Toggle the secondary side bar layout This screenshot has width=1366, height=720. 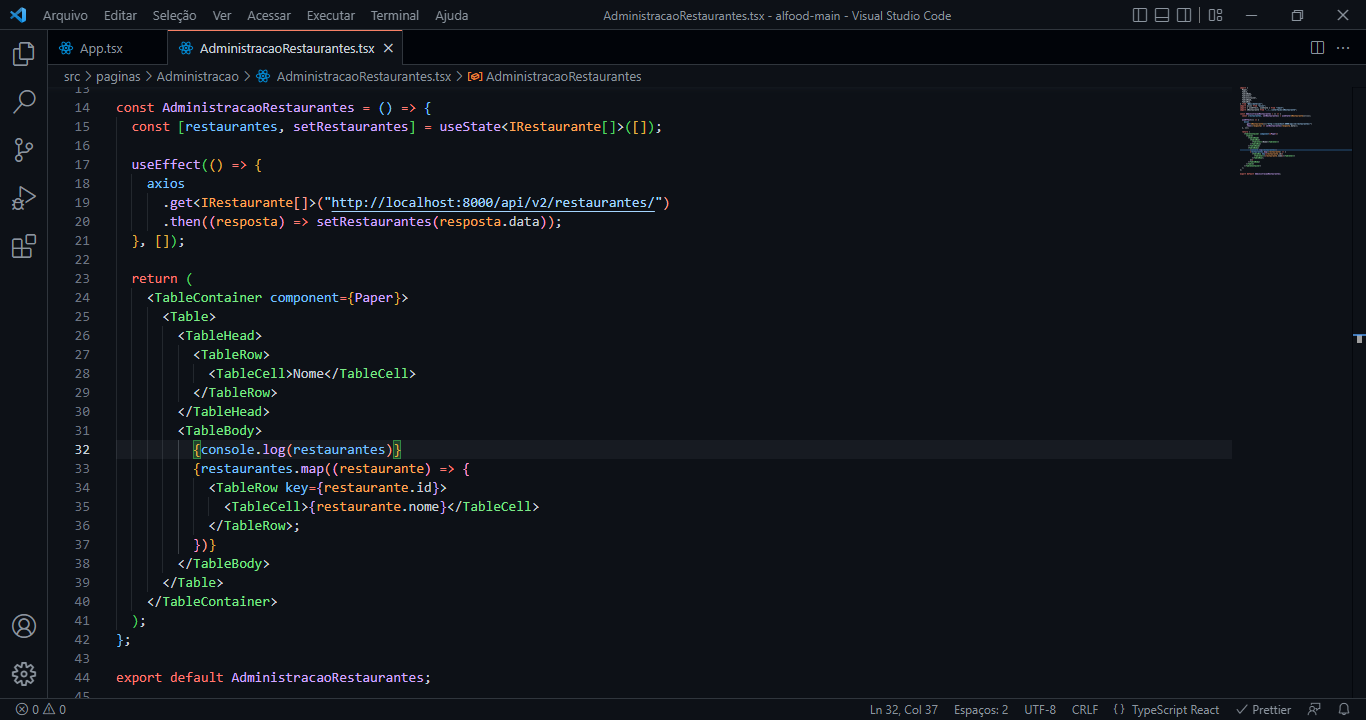(x=1184, y=15)
